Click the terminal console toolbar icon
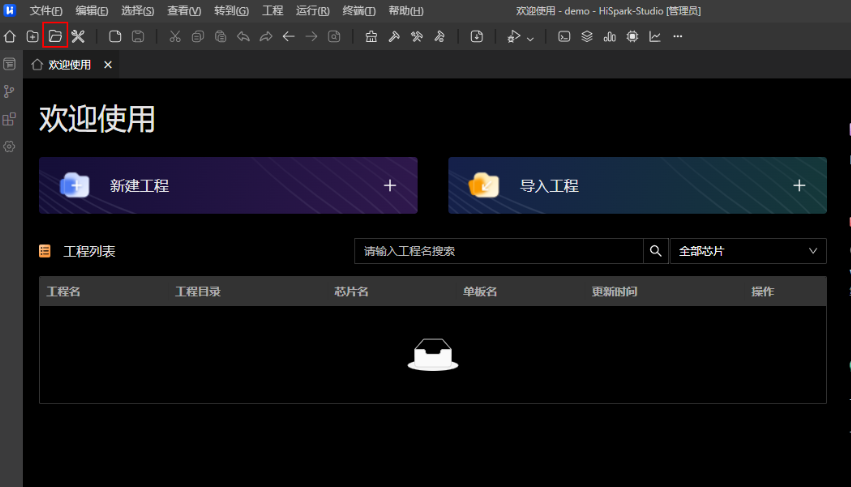 click(x=564, y=37)
